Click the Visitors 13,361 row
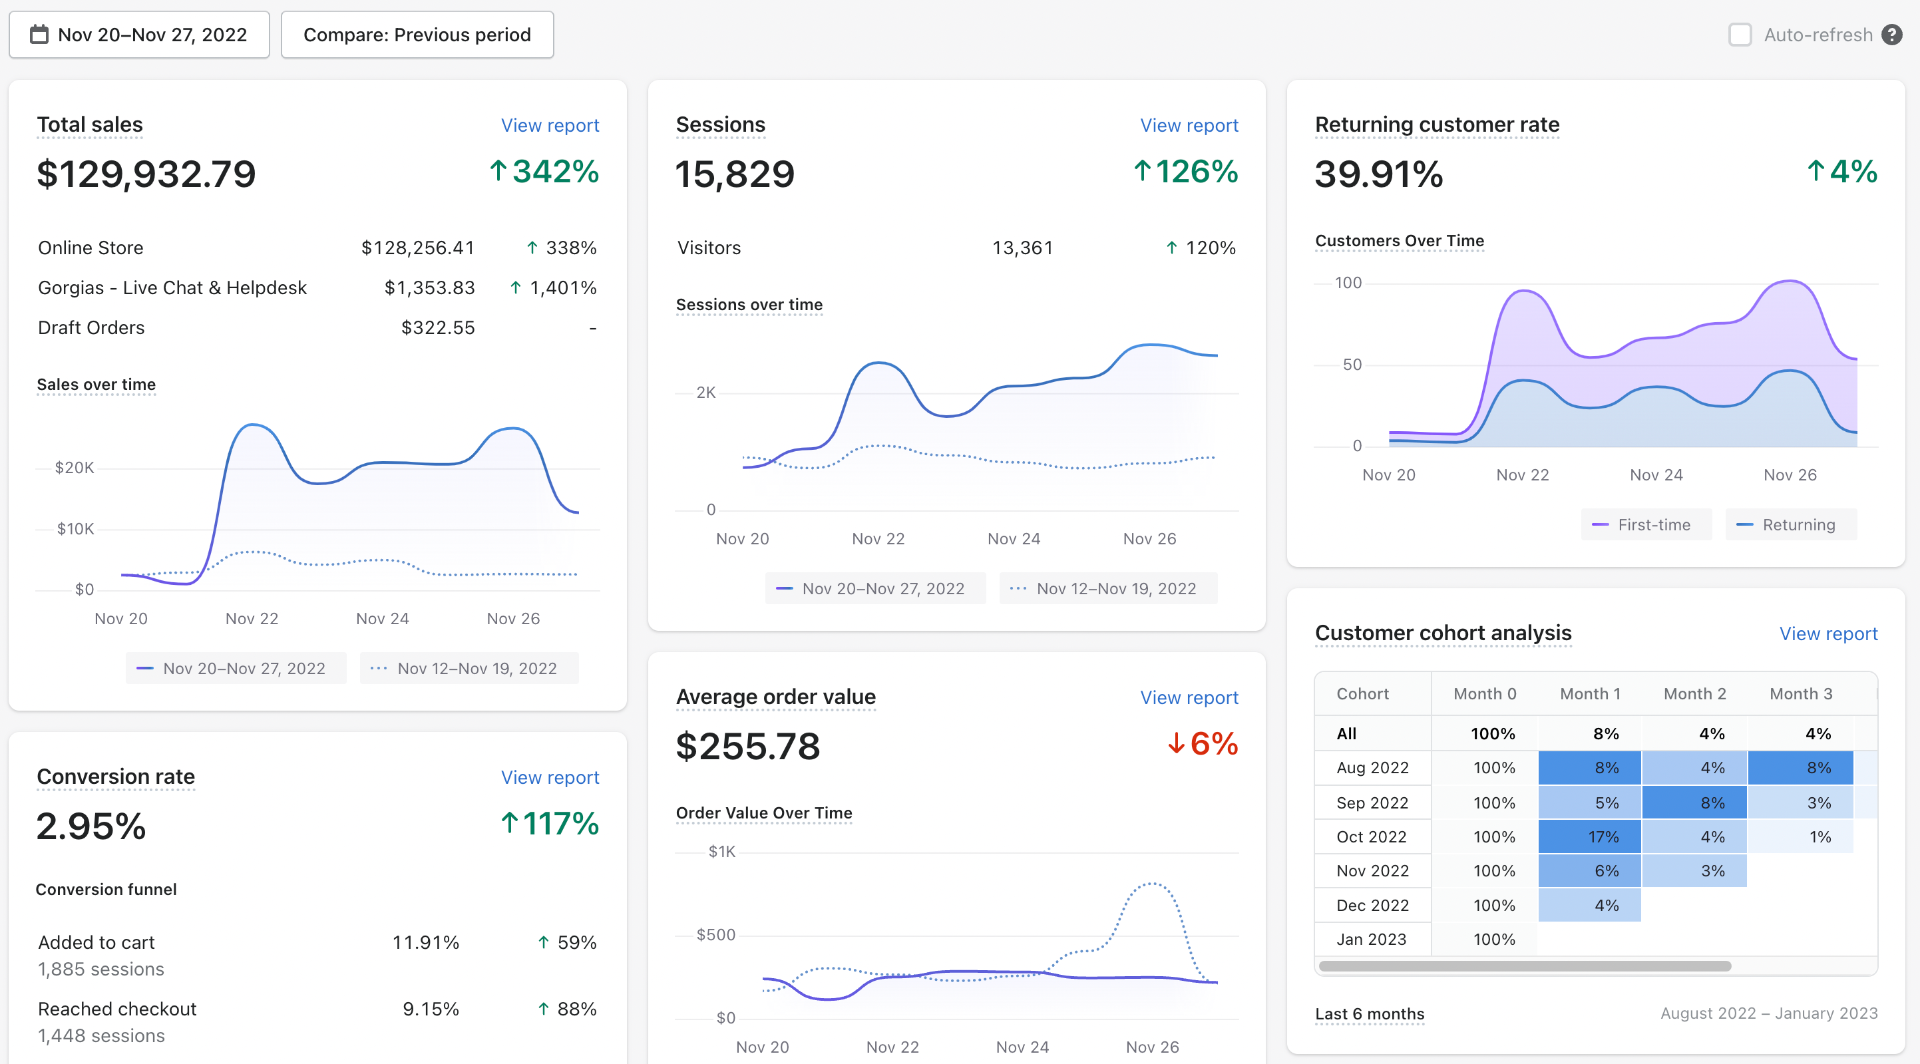The height and width of the screenshot is (1064, 1920). (x=957, y=248)
